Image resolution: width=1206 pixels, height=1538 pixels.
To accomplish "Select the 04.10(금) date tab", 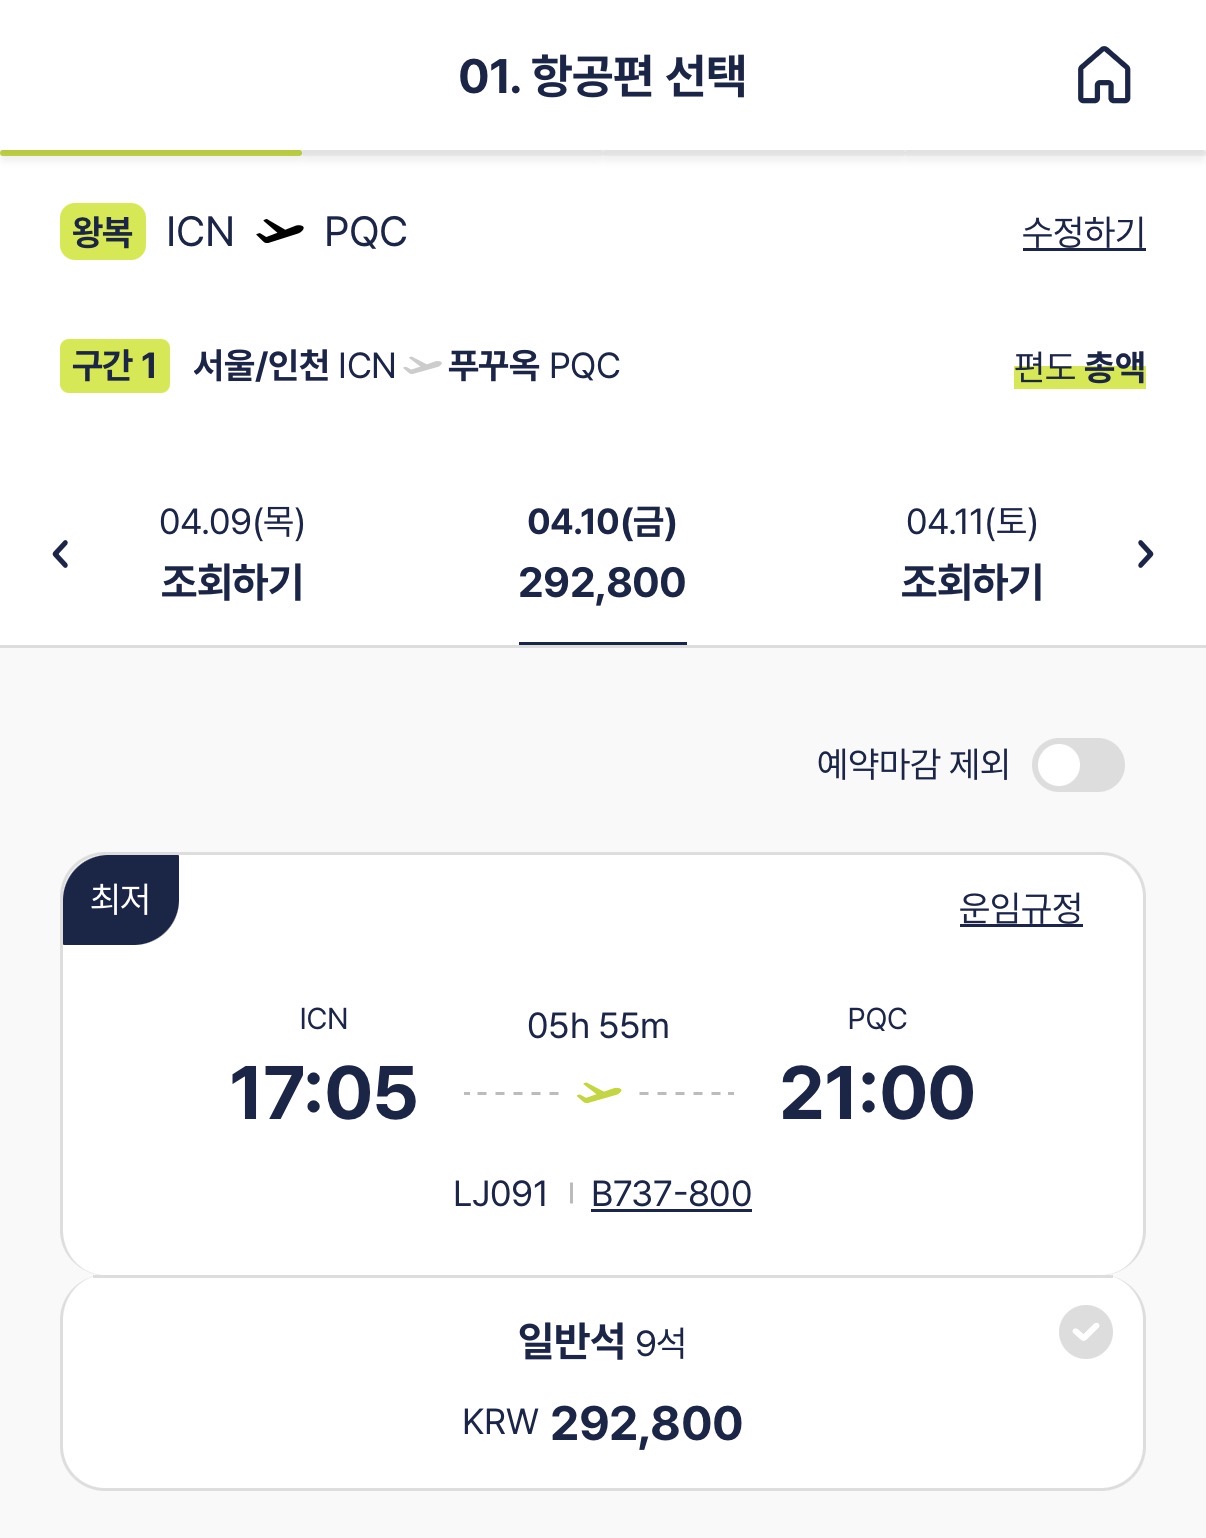I will pyautogui.click(x=602, y=553).
